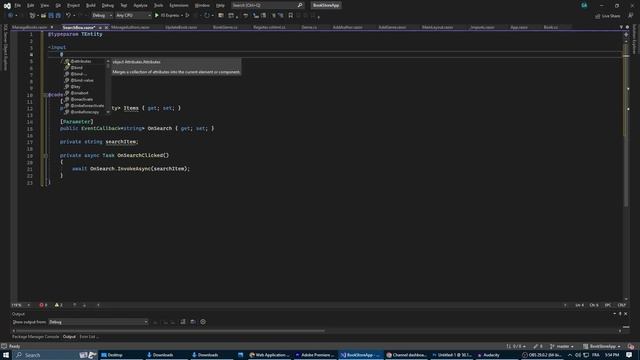Click the BookStoreApp solution name button

(x=326, y=5)
